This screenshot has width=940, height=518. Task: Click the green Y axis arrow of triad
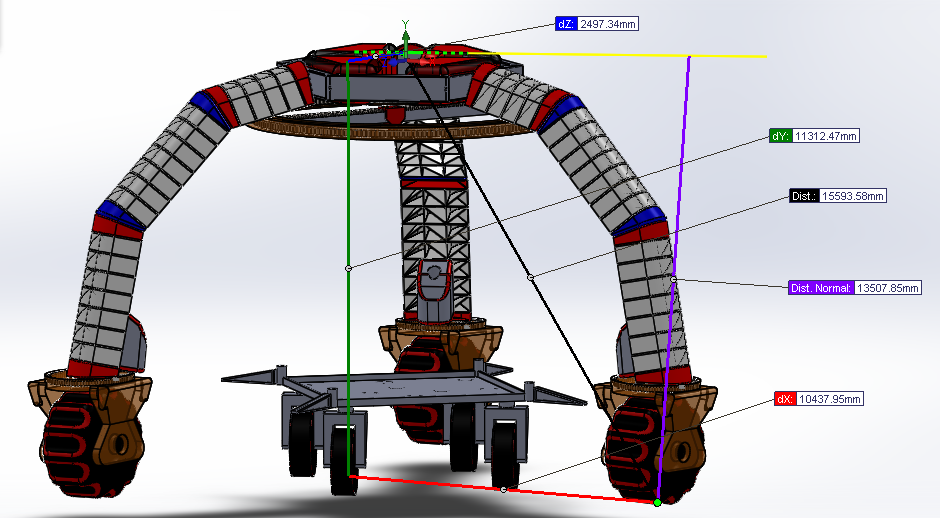[x=406, y=37]
